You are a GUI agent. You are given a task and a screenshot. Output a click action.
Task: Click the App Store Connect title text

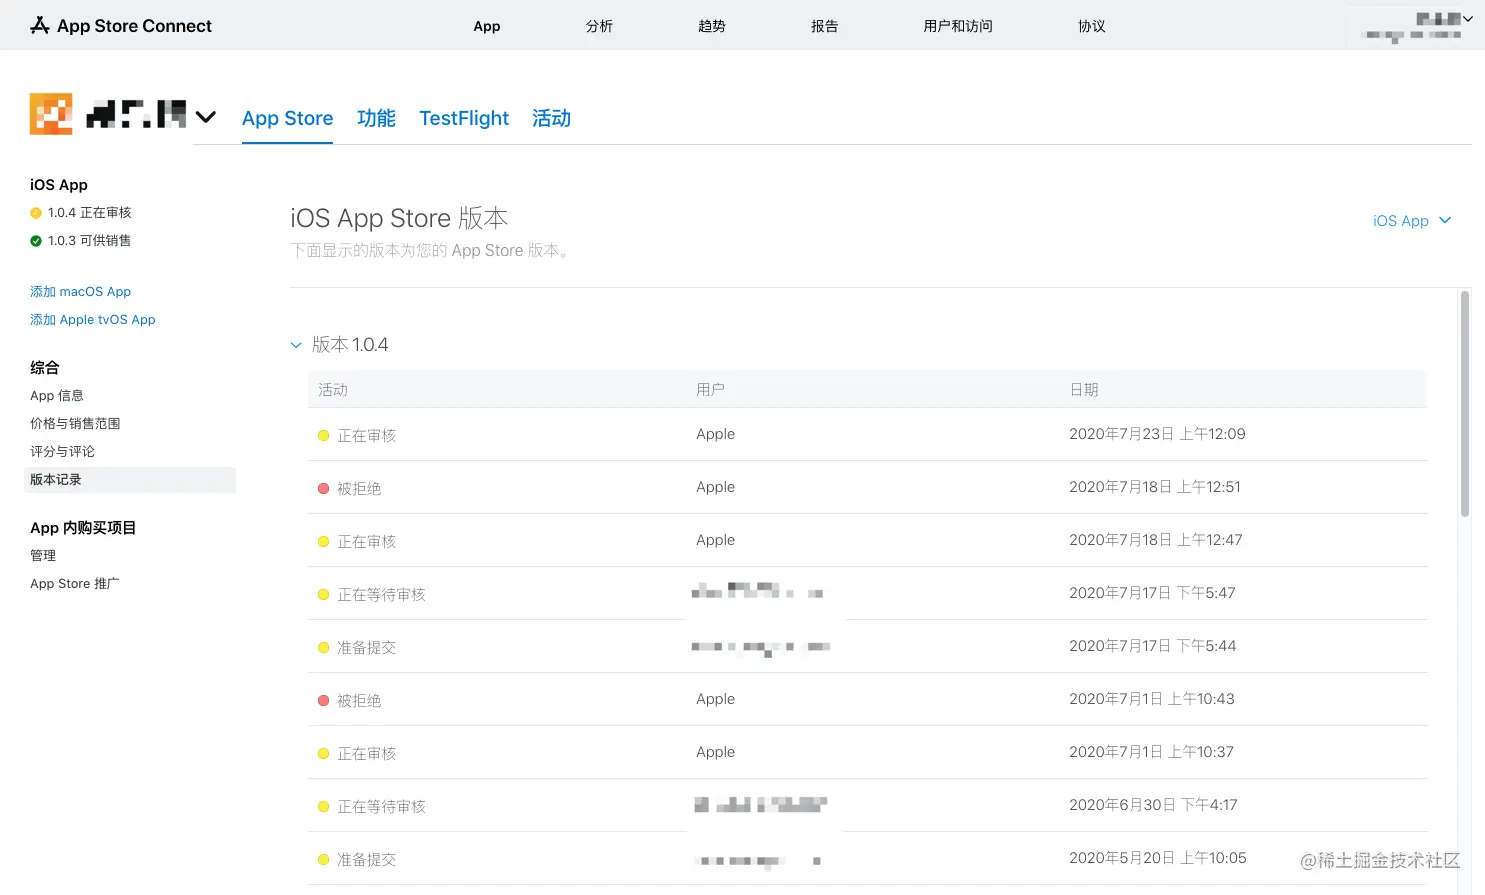134,26
